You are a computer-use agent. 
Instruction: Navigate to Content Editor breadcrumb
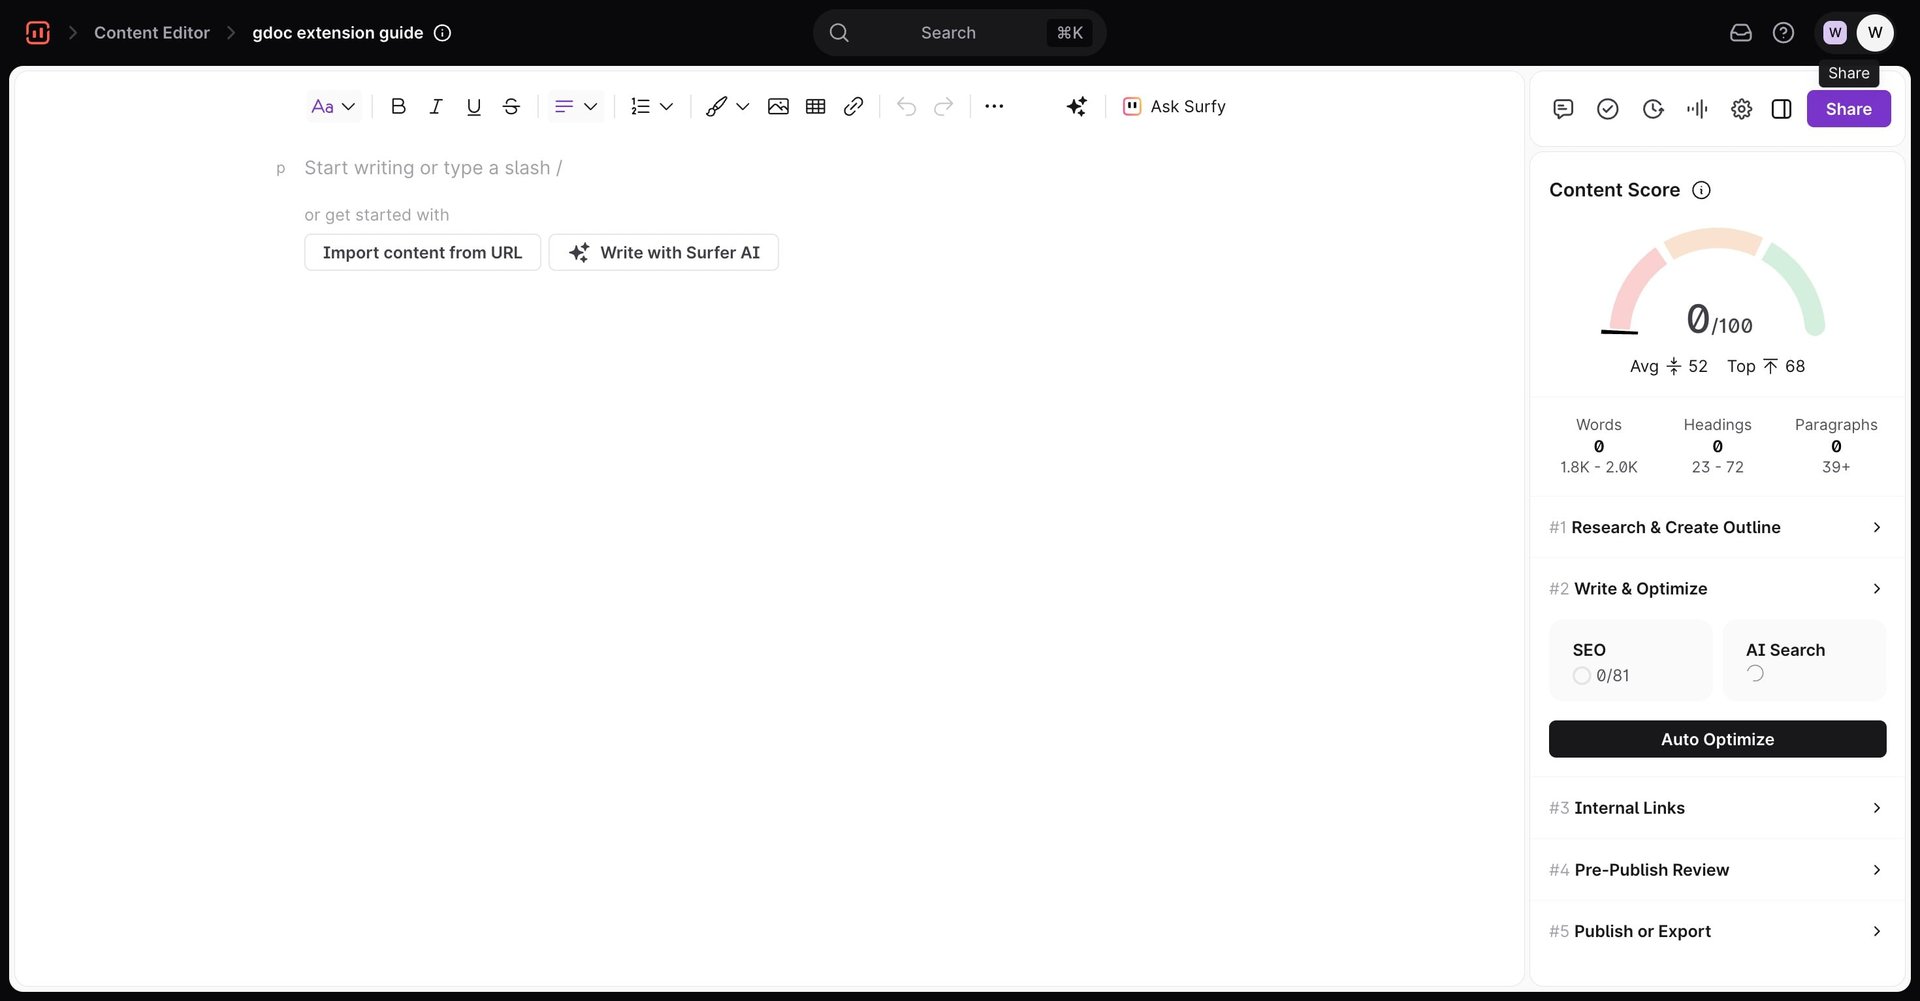tap(152, 33)
